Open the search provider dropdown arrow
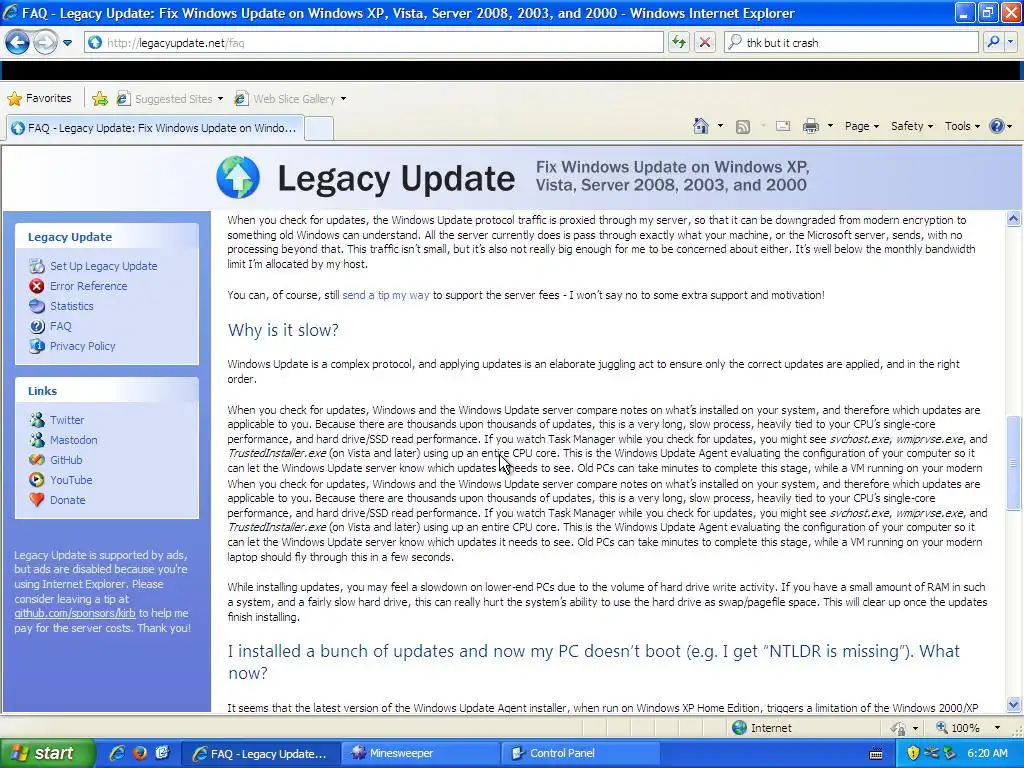 pyautogui.click(x=1011, y=42)
